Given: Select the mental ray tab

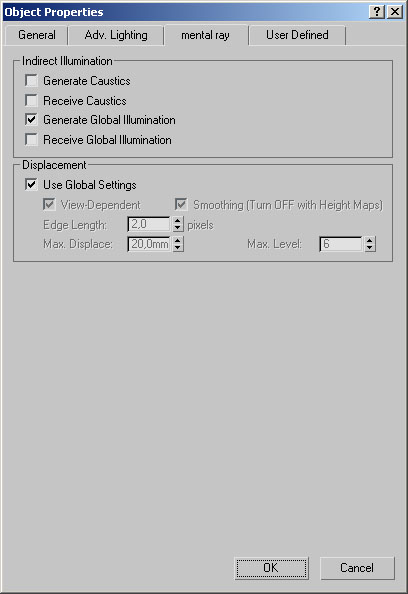Looking at the screenshot, I should 205,35.
